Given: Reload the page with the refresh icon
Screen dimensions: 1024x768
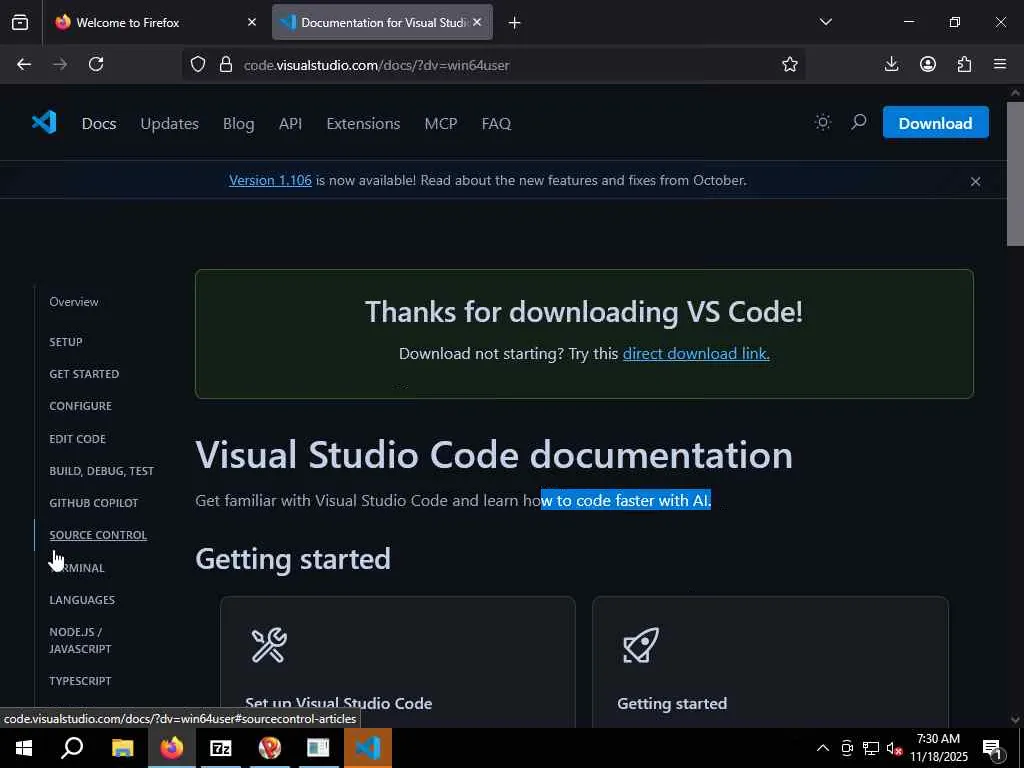Looking at the screenshot, I should (96, 64).
